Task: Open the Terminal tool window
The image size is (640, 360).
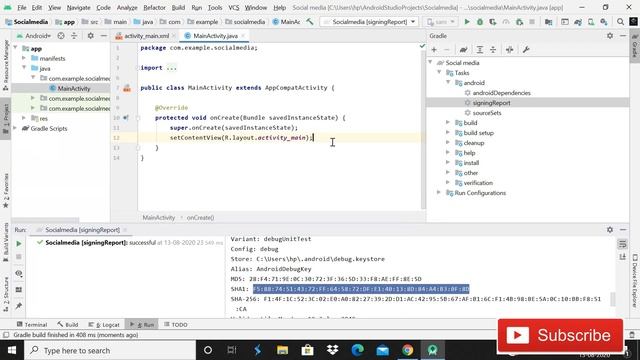Action: [x=32, y=325]
